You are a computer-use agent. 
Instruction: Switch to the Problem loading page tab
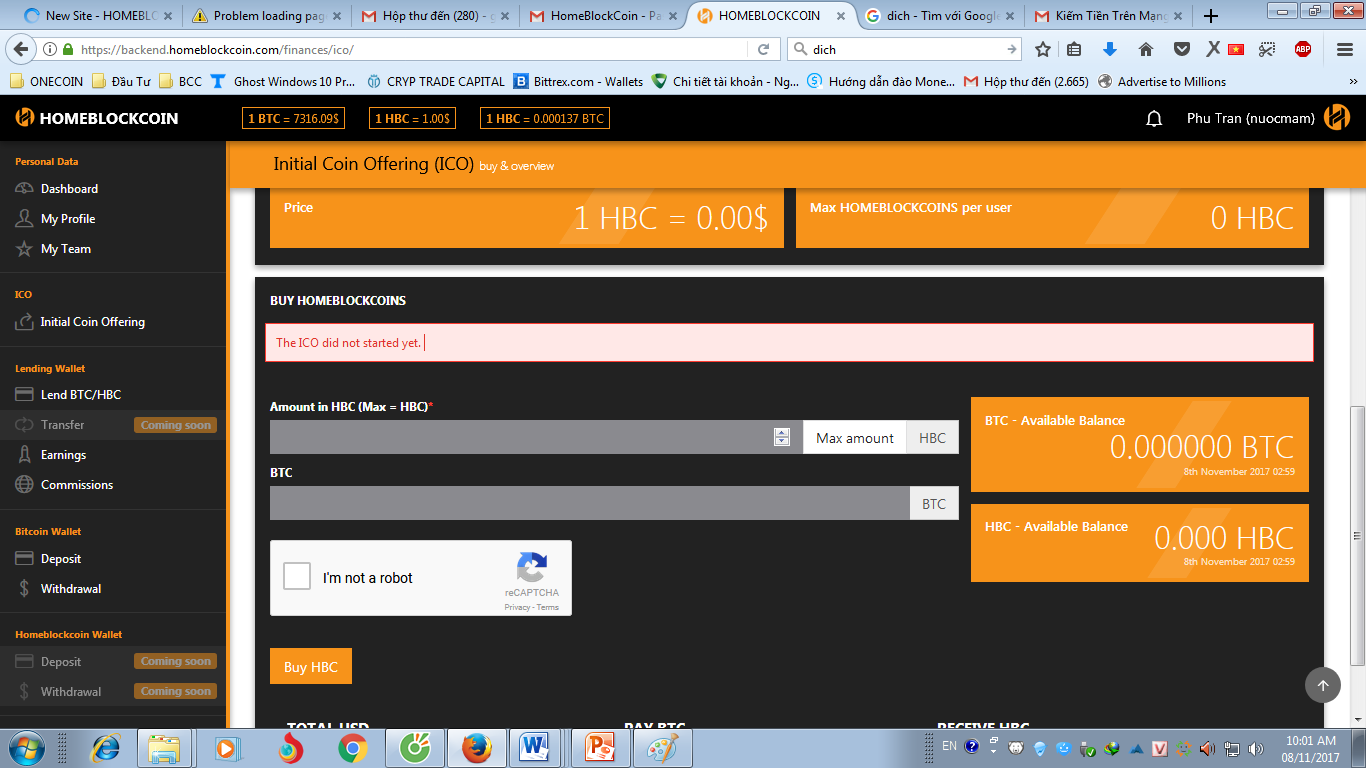point(267,16)
